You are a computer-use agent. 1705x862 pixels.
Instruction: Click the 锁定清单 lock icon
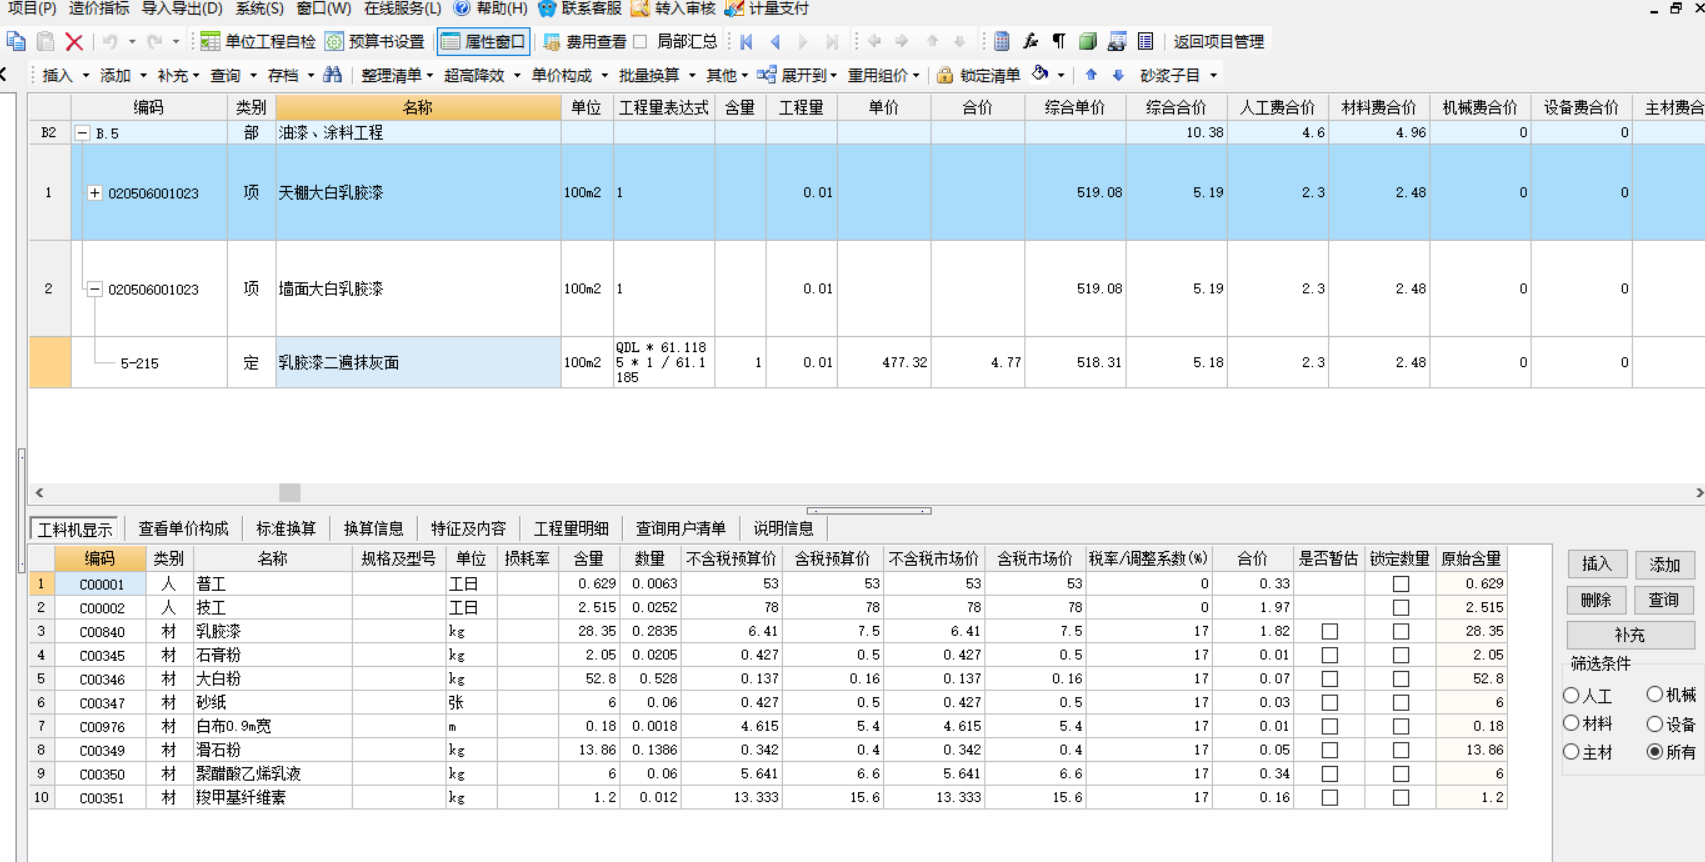pyautogui.click(x=945, y=75)
